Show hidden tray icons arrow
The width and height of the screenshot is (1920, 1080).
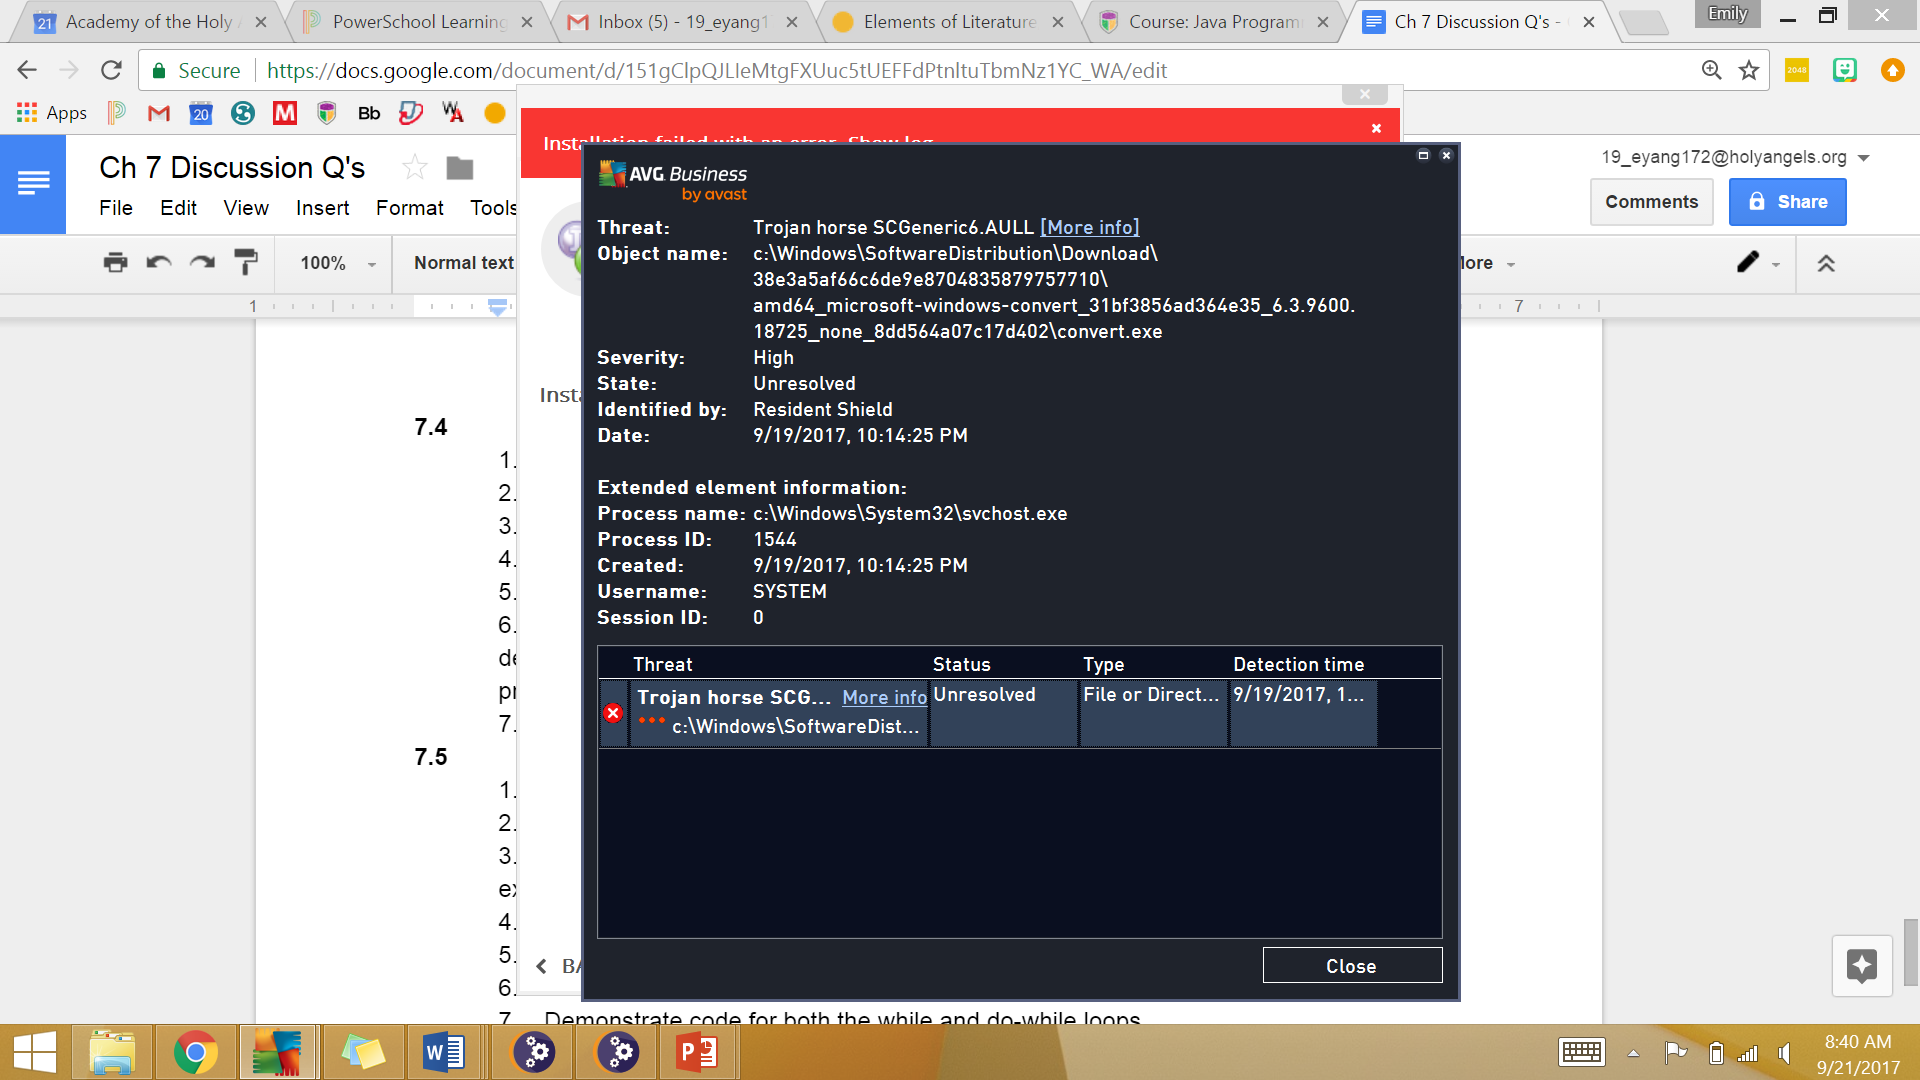pyautogui.click(x=1633, y=1053)
